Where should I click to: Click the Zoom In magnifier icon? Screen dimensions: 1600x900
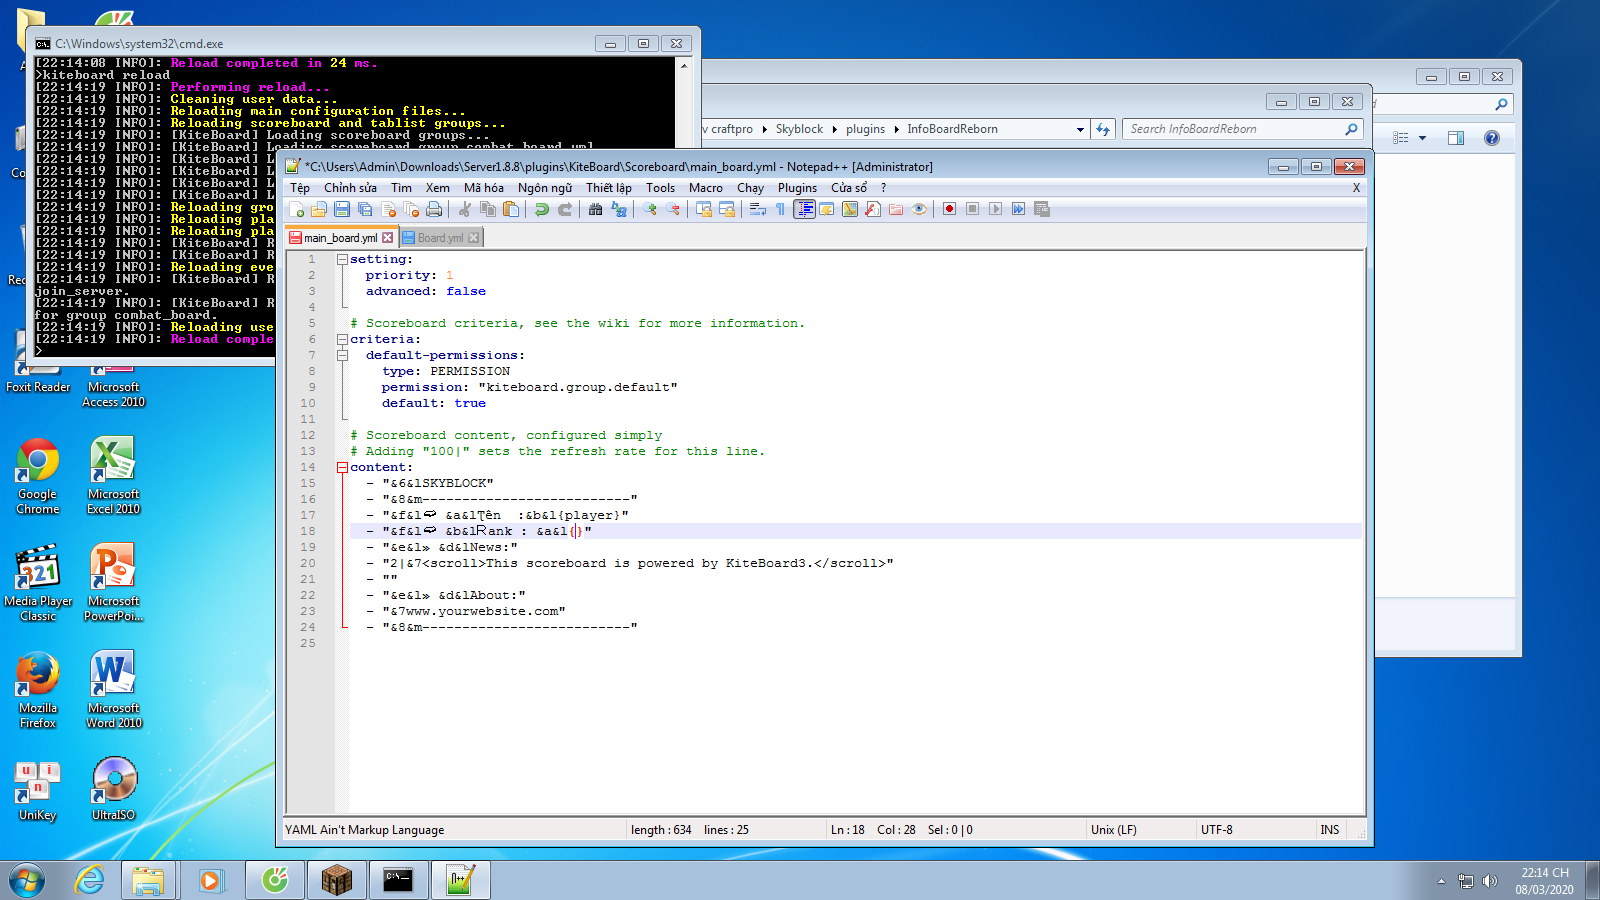coord(650,209)
